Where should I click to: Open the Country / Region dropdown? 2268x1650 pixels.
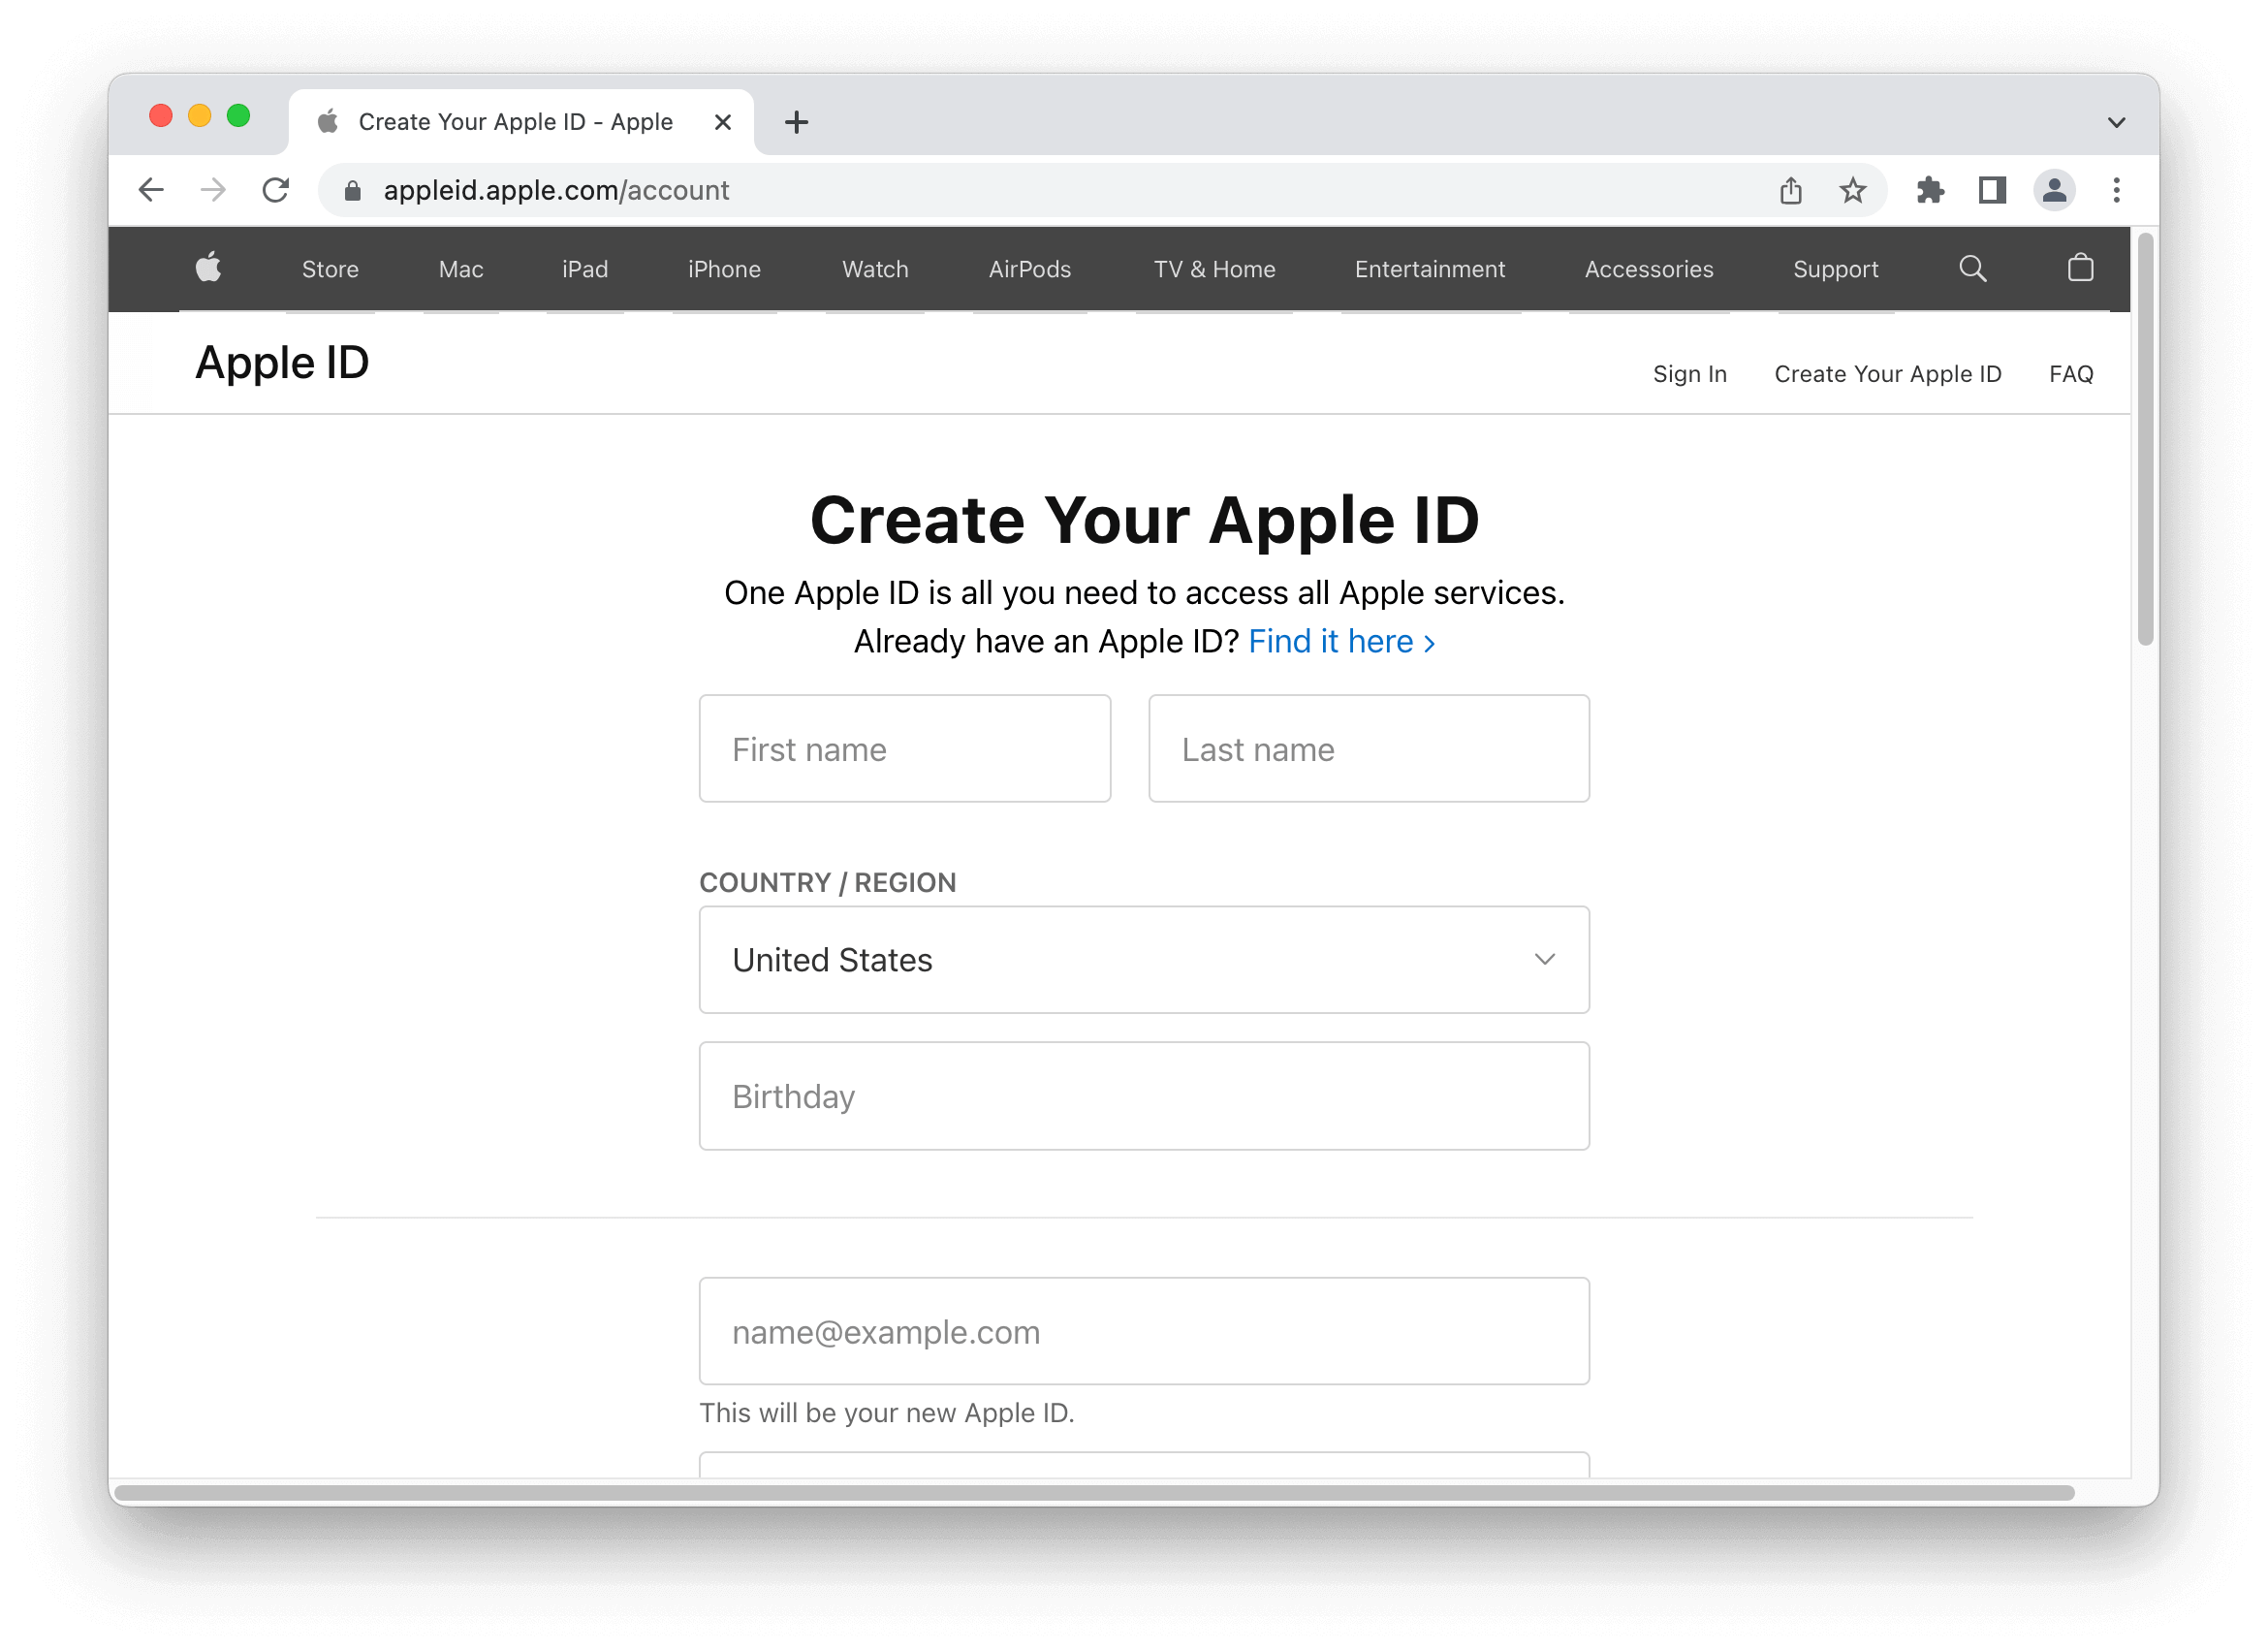click(1144, 960)
